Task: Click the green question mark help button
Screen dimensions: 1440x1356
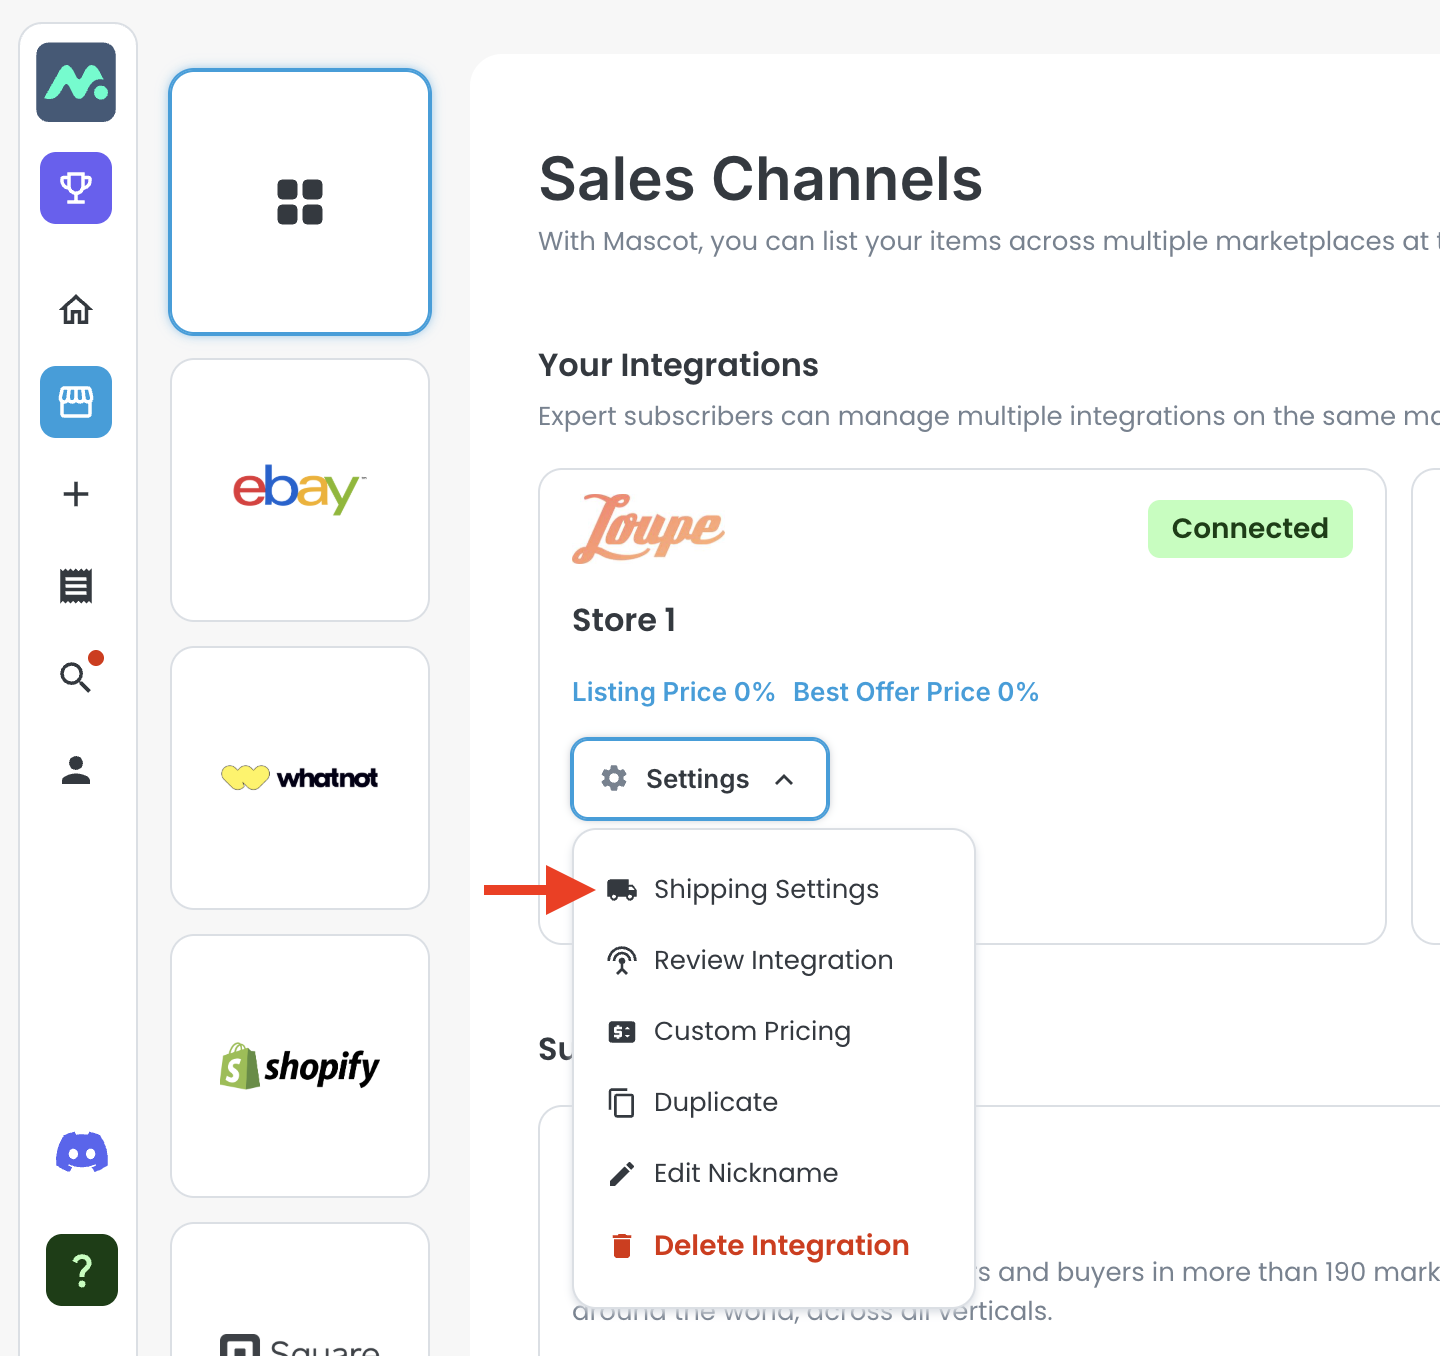Action: [x=82, y=1270]
